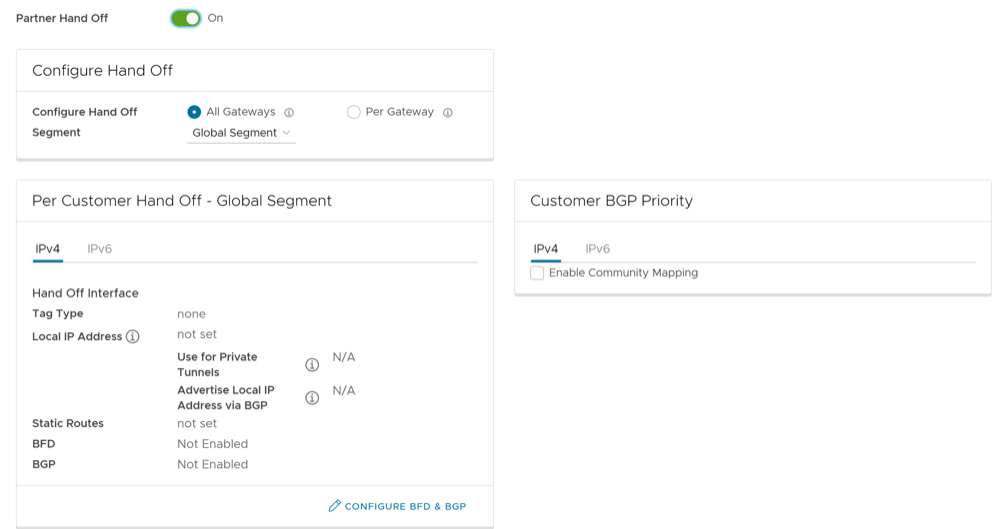Screen dimensions: 999x529
Task: Click the chevron arrow beside Global Segment
Action: [x=287, y=133]
